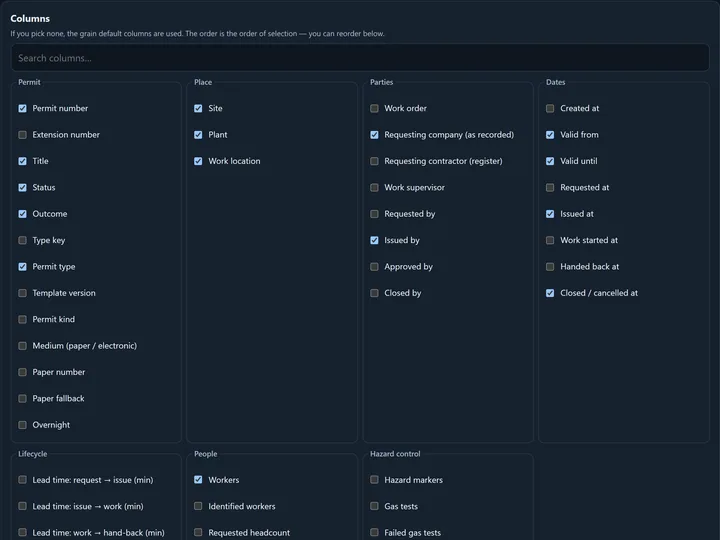
Task: Deselect the Outcome checkbox
Action: (x=22, y=214)
